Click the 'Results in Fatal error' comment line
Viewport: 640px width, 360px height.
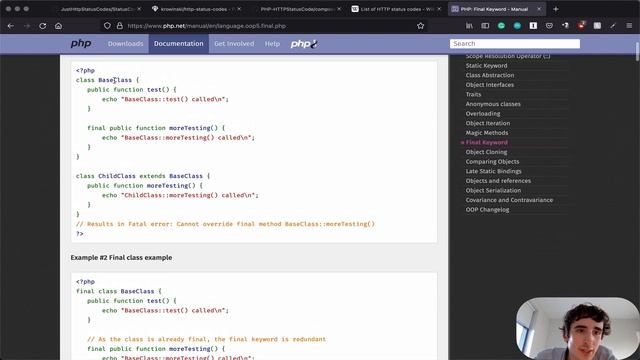click(225, 224)
